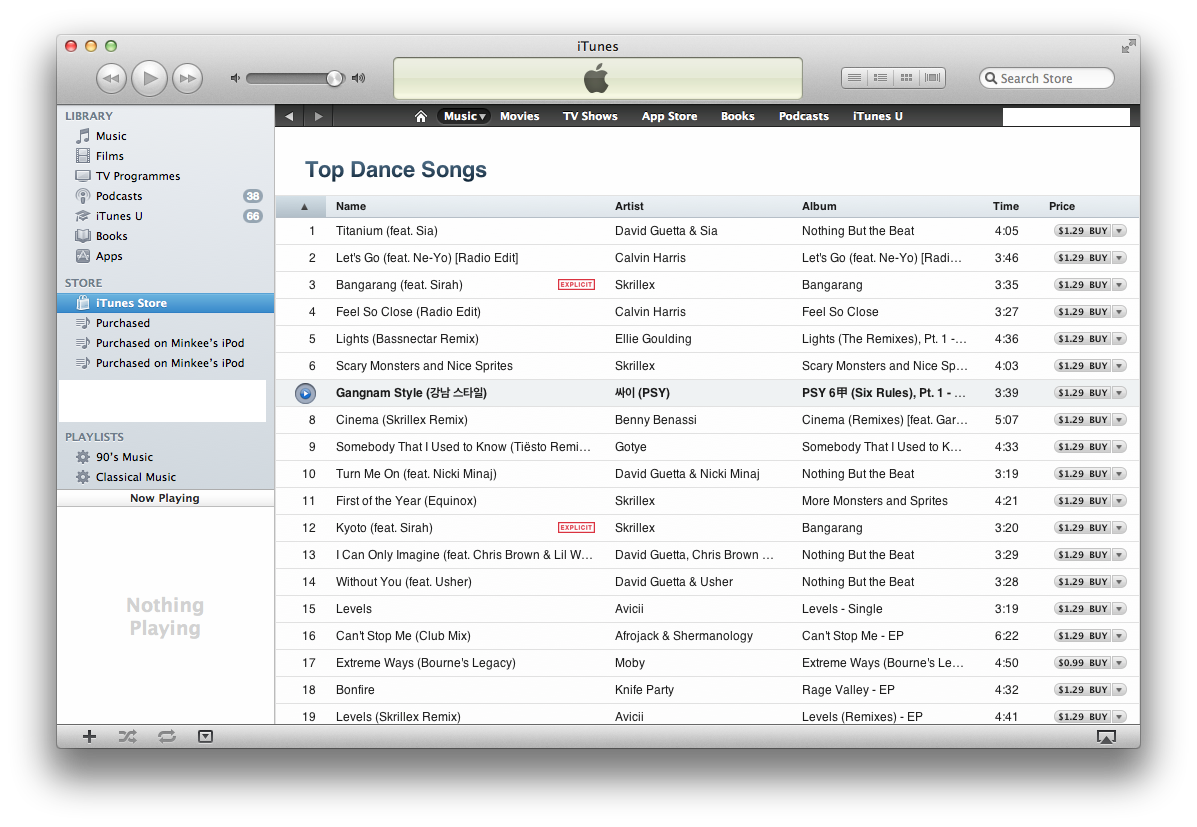Open buy options arrow for Bonfire
This screenshot has height=827, width=1197.
[x=1119, y=690]
